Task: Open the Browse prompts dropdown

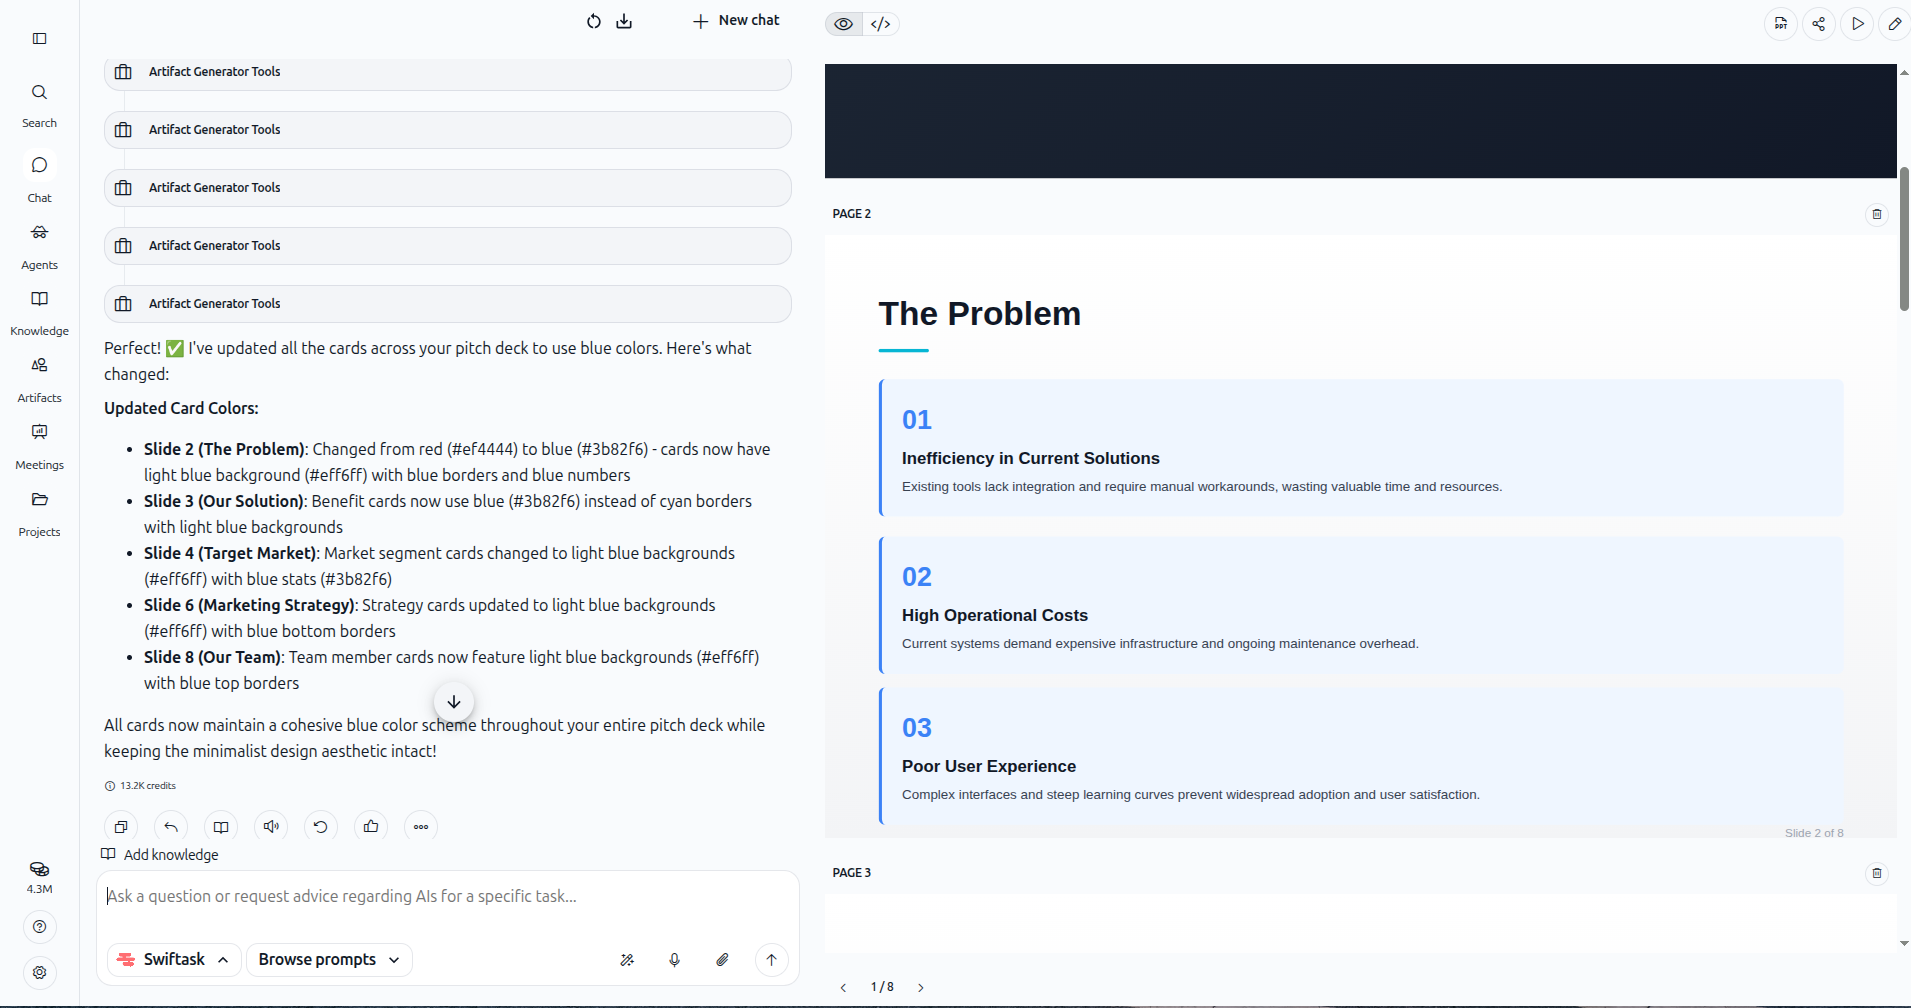Action: point(329,960)
